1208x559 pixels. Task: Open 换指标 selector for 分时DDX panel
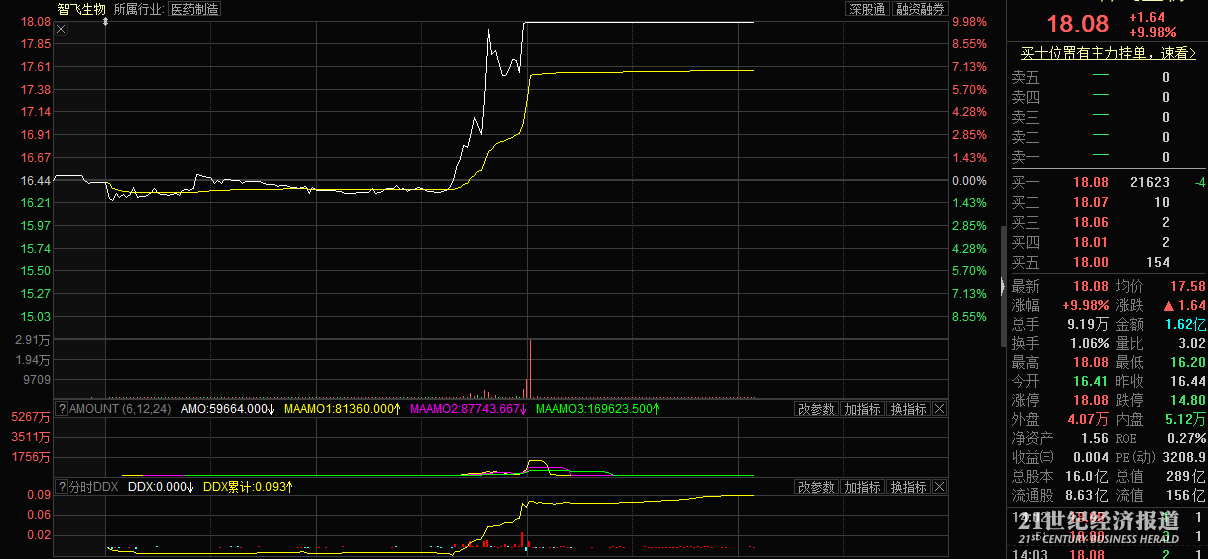point(908,487)
